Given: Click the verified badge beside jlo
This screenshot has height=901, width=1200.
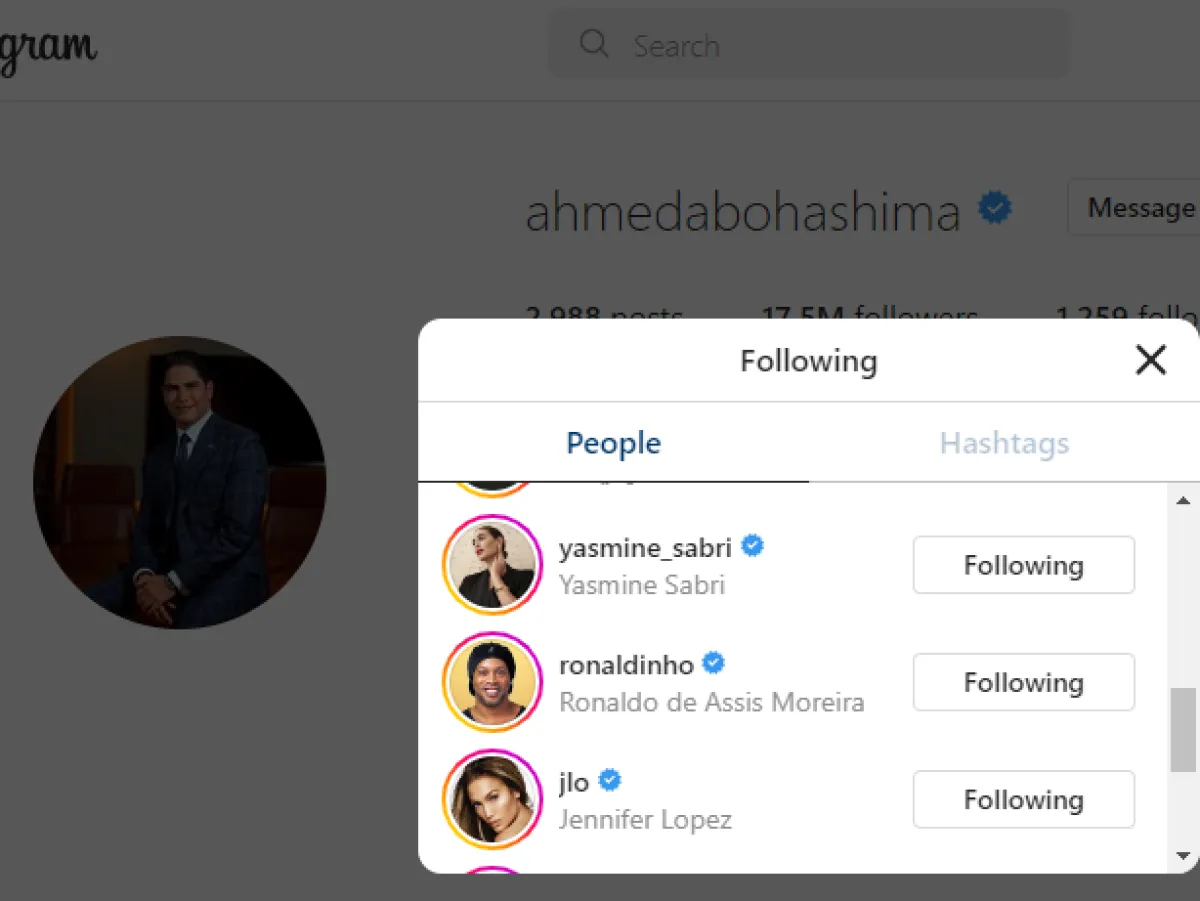Looking at the screenshot, I should [x=609, y=780].
